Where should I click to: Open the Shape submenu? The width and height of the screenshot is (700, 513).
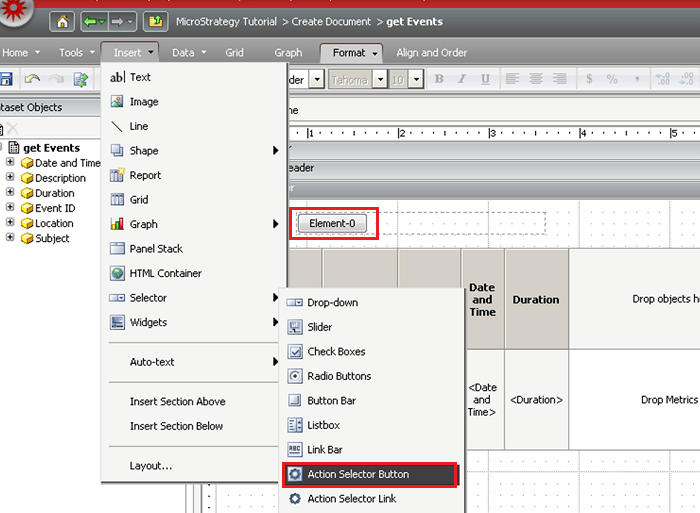tap(193, 151)
